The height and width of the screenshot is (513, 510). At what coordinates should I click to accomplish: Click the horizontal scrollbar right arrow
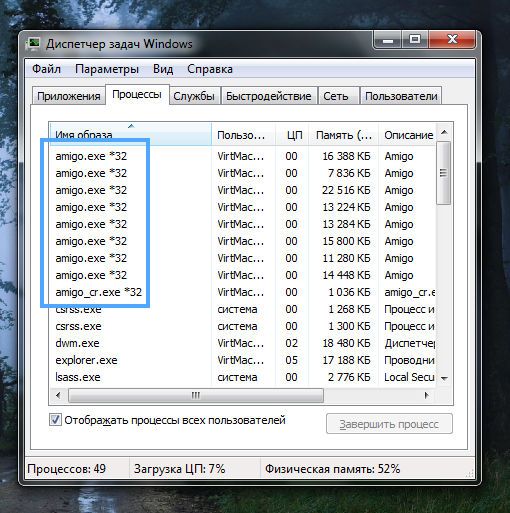click(x=426, y=396)
